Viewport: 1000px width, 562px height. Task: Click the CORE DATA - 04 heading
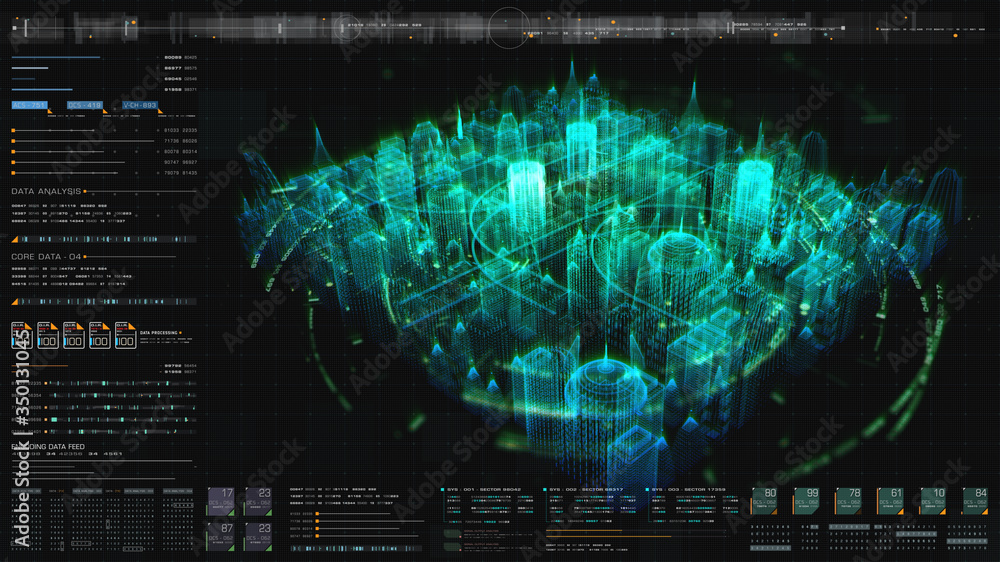click(46, 256)
